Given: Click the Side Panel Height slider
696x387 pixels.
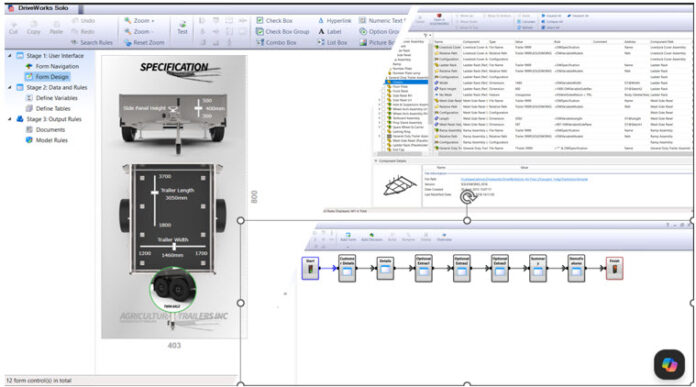Looking at the screenshot, I should pyautogui.click(x=198, y=108).
